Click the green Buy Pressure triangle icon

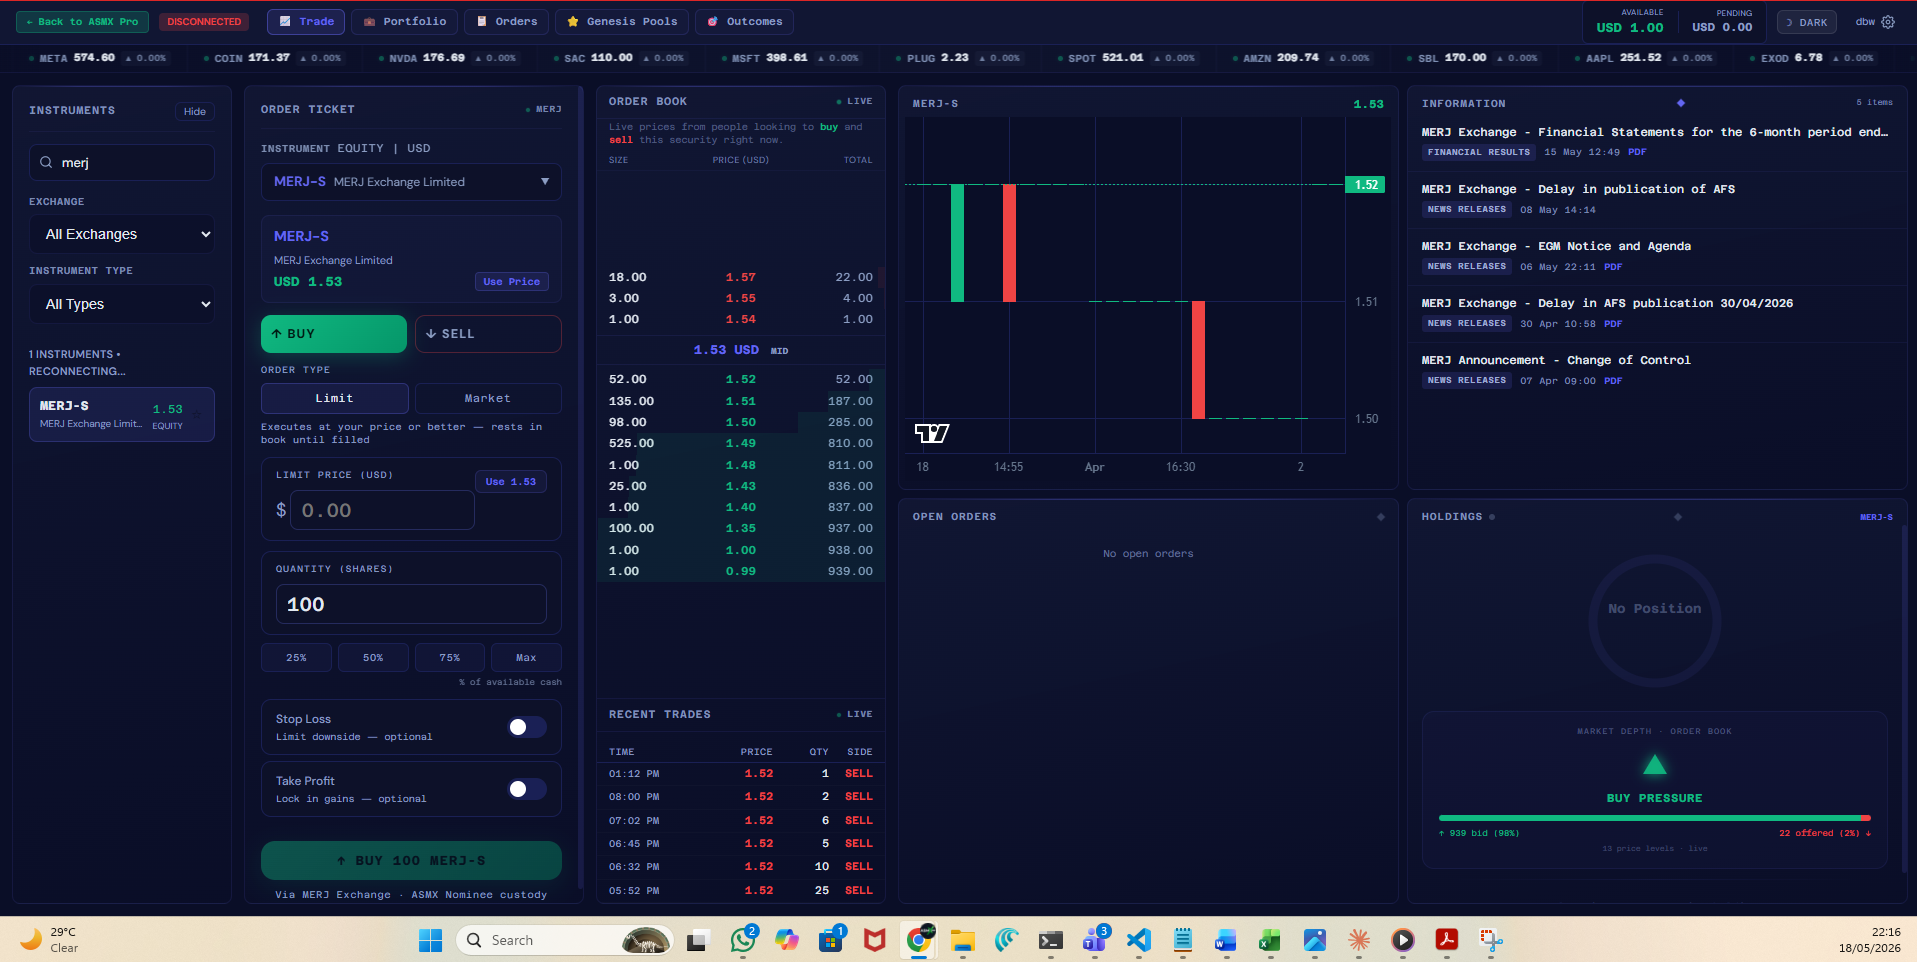point(1655,765)
